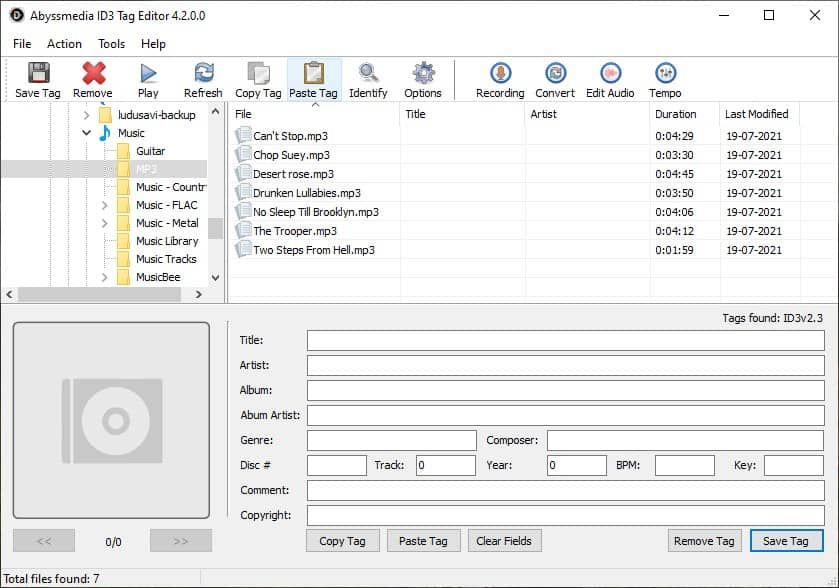The width and height of the screenshot is (839, 588).
Task: Expand the ludusavi-backup folder
Action: pos(86,114)
